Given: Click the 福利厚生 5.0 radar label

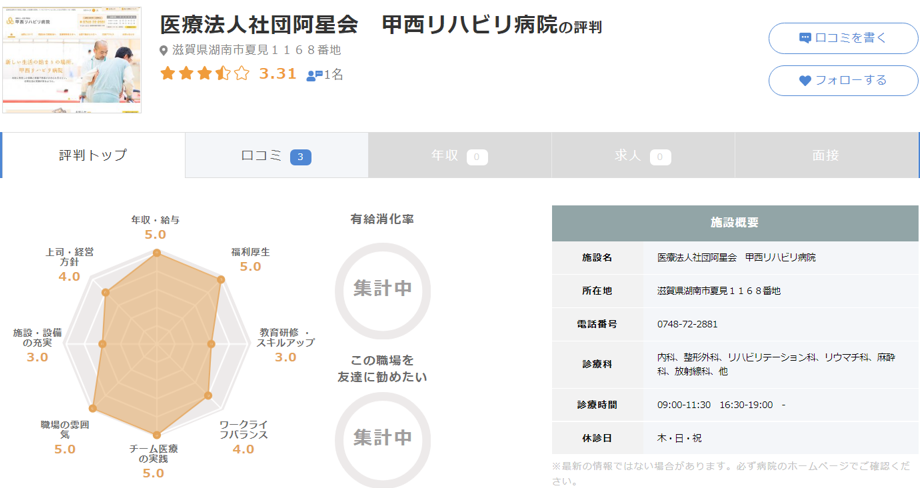Looking at the screenshot, I should (251, 259).
